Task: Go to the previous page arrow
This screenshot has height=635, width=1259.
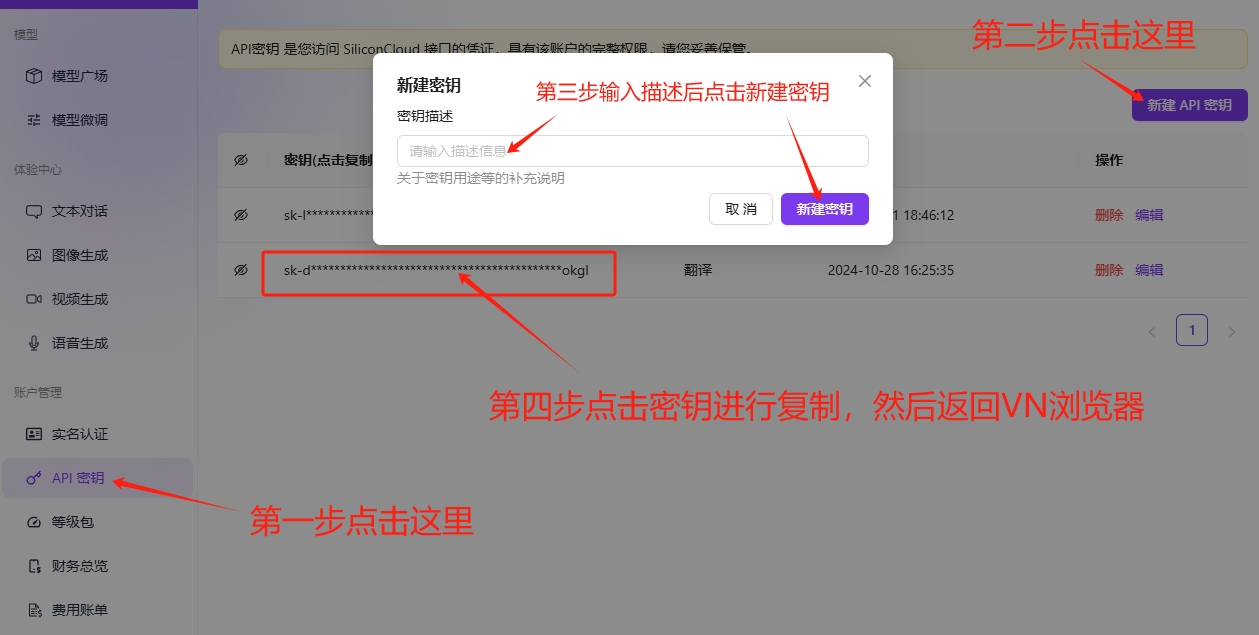Action: [x=1151, y=331]
